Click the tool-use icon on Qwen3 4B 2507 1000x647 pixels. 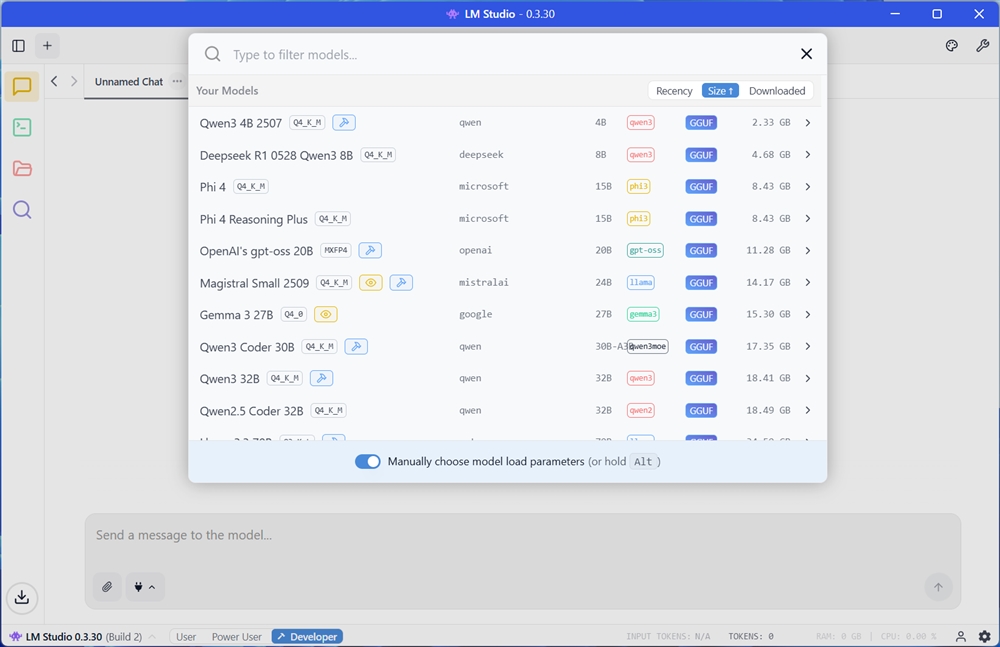click(x=344, y=123)
